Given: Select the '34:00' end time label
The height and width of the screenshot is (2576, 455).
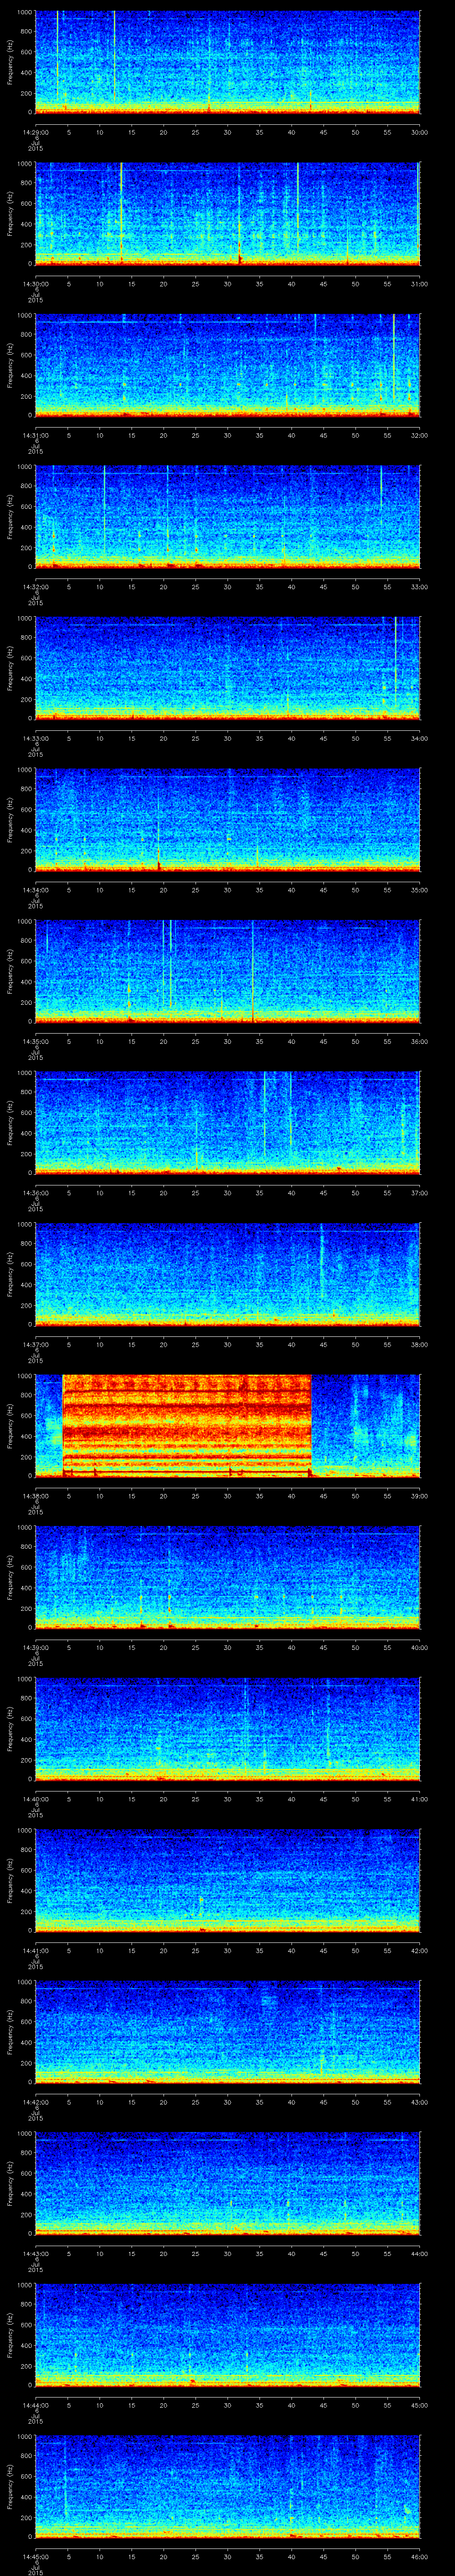Looking at the screenshot, I should (419, 738).
